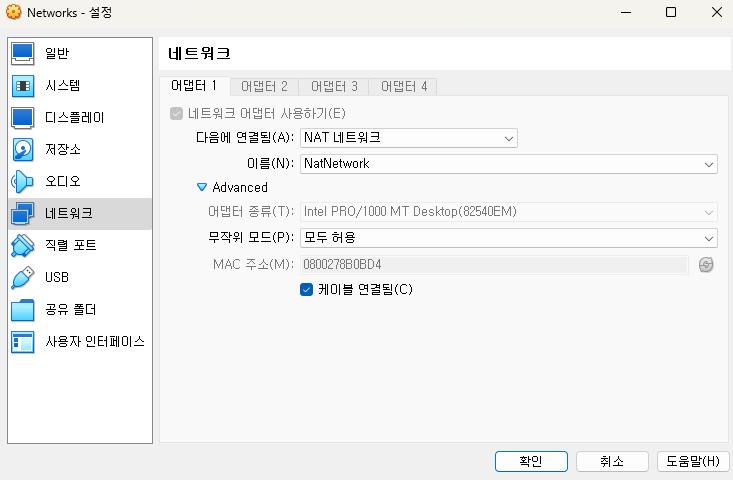Viewport: 733px width, 480px height.
Task: Click the VirtualBox app icon in title bar
Action: 14,12
